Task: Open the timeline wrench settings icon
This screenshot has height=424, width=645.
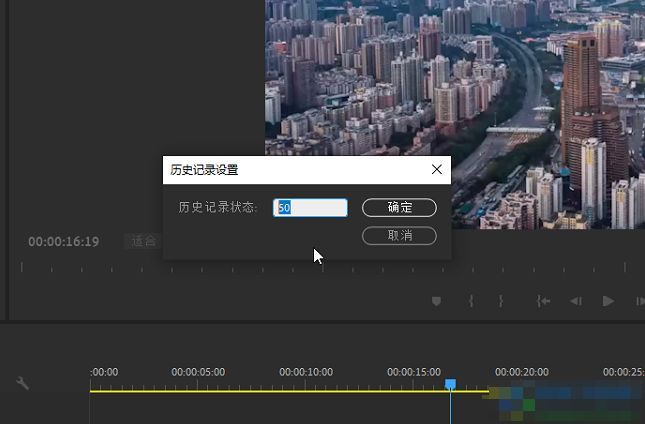Action: click(x=23, y=383)
